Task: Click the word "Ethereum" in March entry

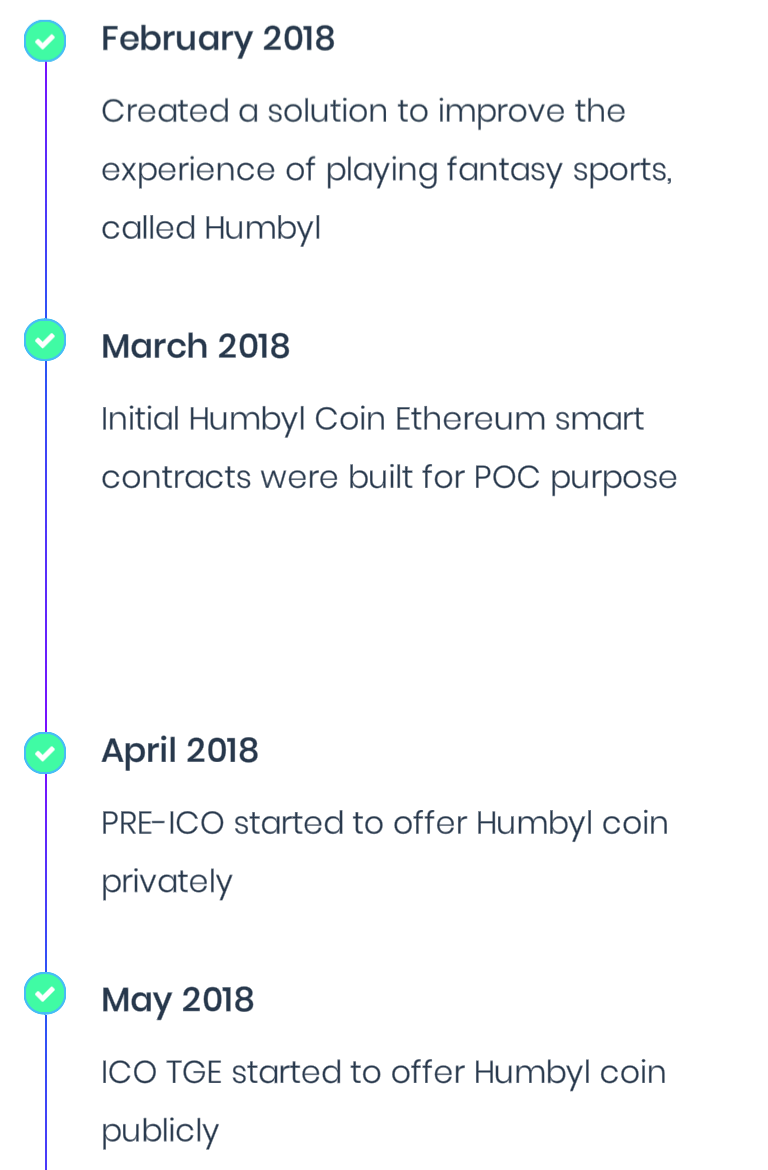Action: [470, 419]
